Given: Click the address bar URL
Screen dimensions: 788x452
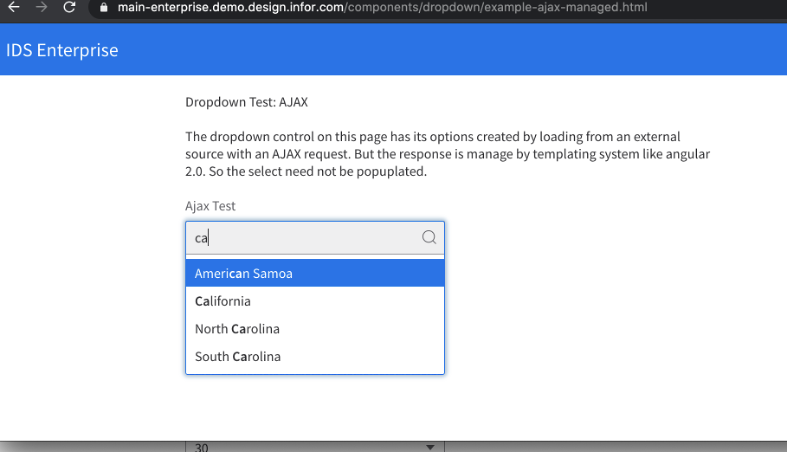Looking at the screenshot, I should [x=382, y=8].
